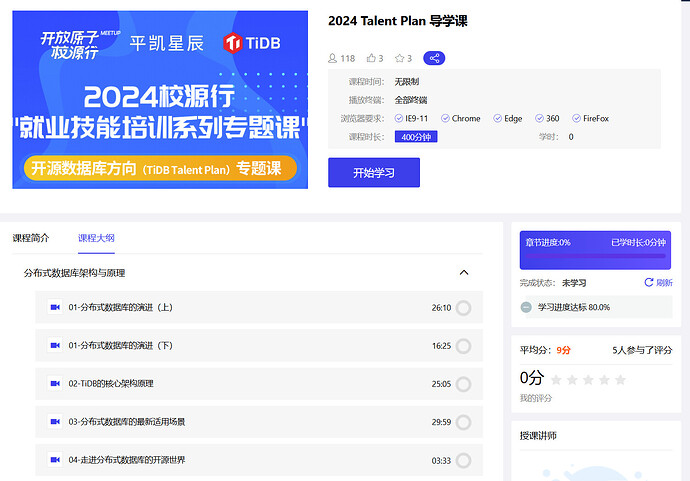This screenshot has height=481, width=690.
Task: Click video icon for 04-走进分布式数据库的开源世界
Action: point(55,460)
